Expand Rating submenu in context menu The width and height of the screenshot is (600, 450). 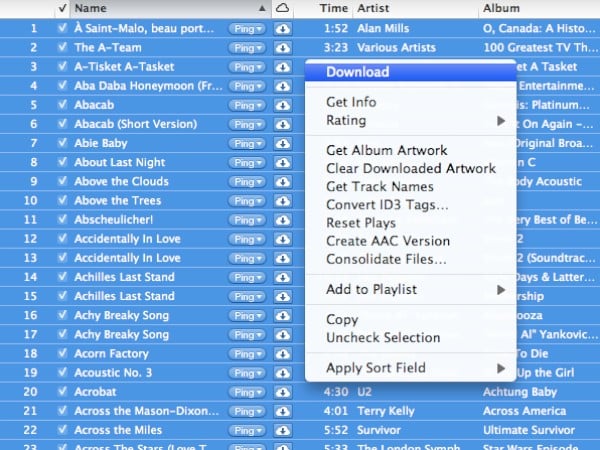pyautogui.click(x=411, y=121)
